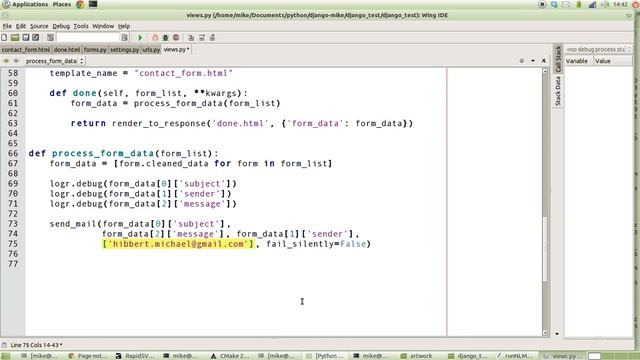Pause the debug process with the hand icon
640x360 pixels.
(155, 38)
